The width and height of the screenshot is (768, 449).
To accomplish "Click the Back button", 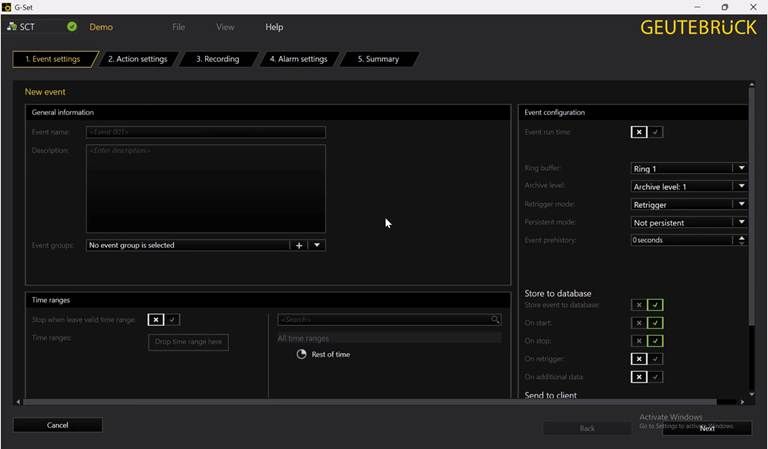I will pos(587,428).
